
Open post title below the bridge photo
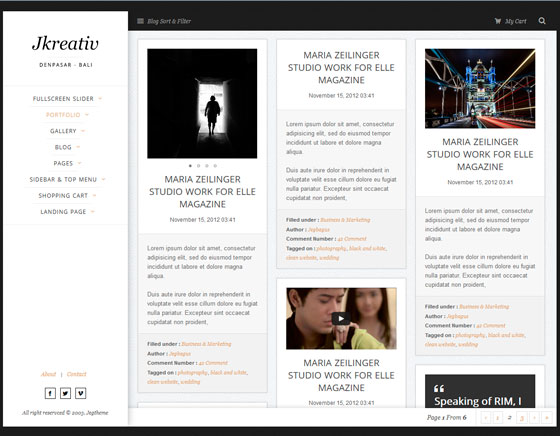(x=480, y=154)
